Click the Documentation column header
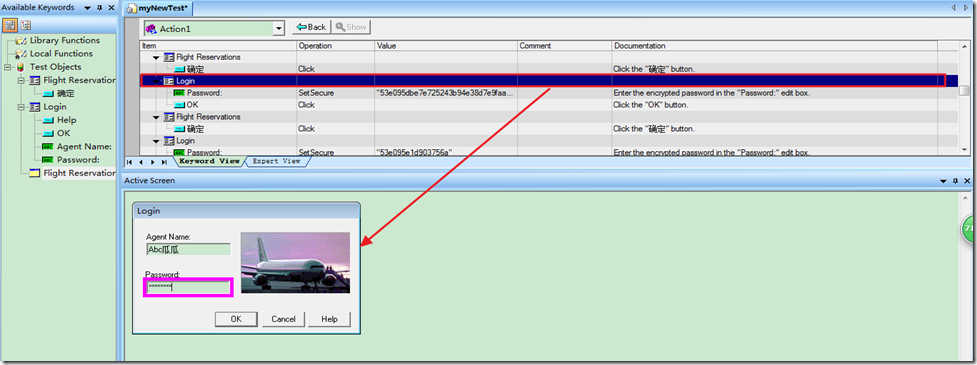 tap(774, 46)
